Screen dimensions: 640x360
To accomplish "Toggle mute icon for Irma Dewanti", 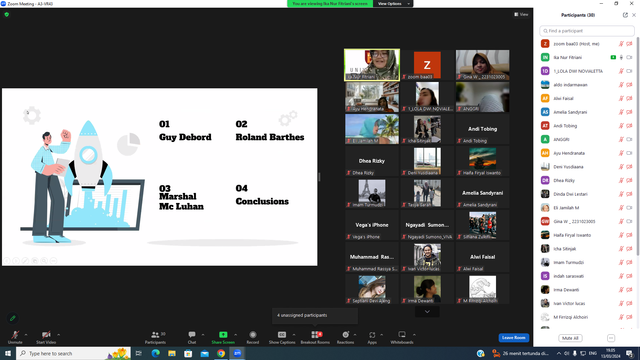I will click(621, 290).
